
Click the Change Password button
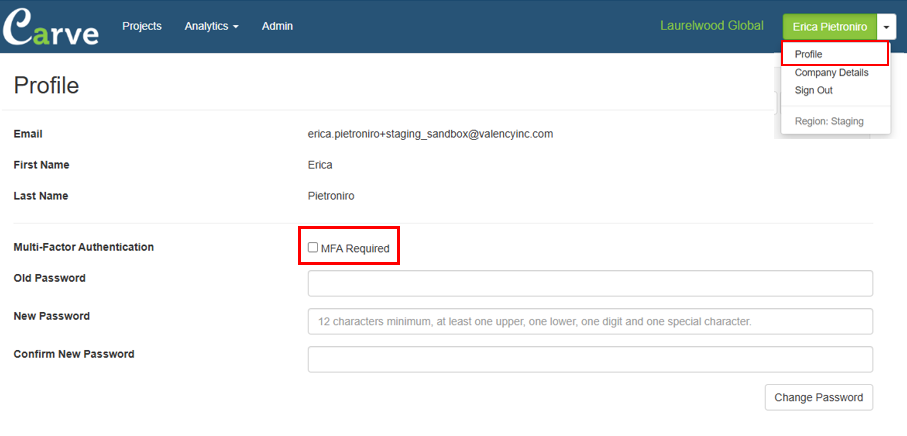(x=818, y=397)
